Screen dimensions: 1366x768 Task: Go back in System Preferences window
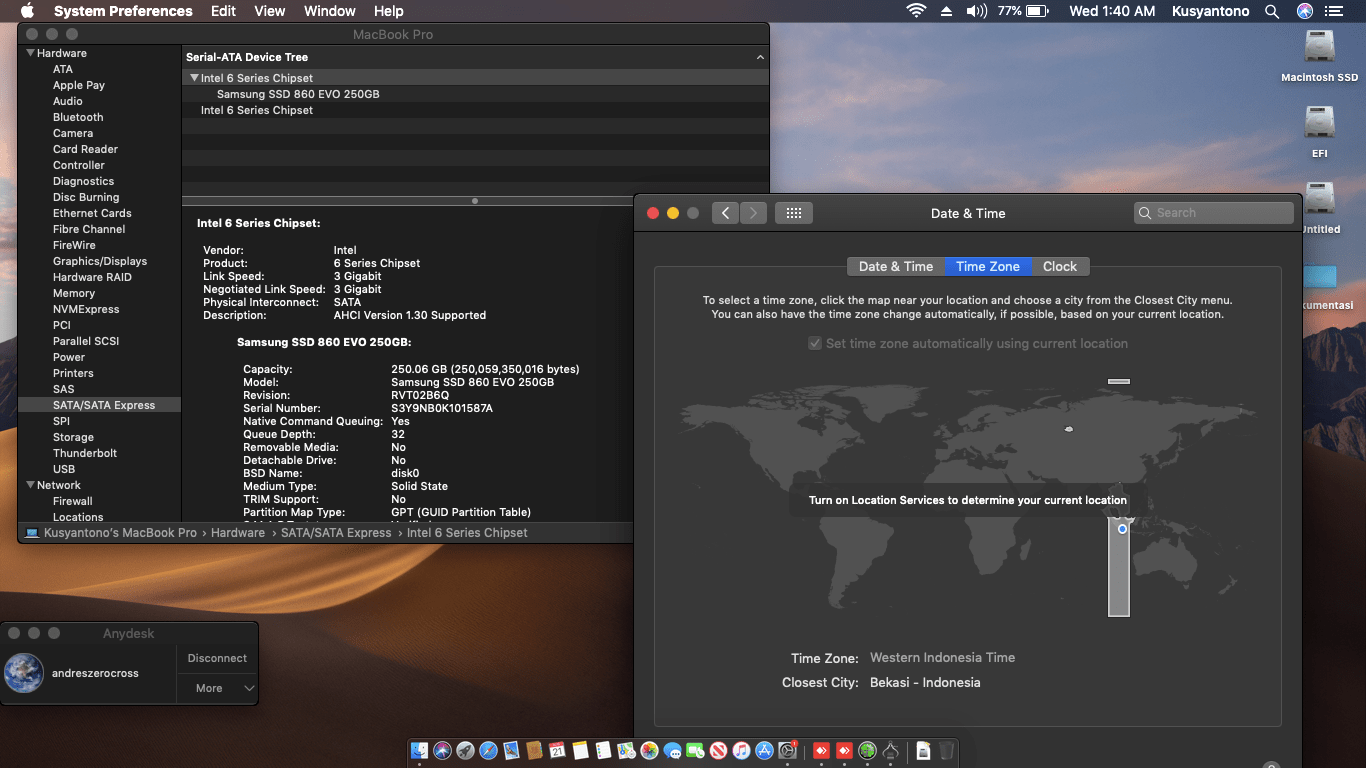coord(725,213)
